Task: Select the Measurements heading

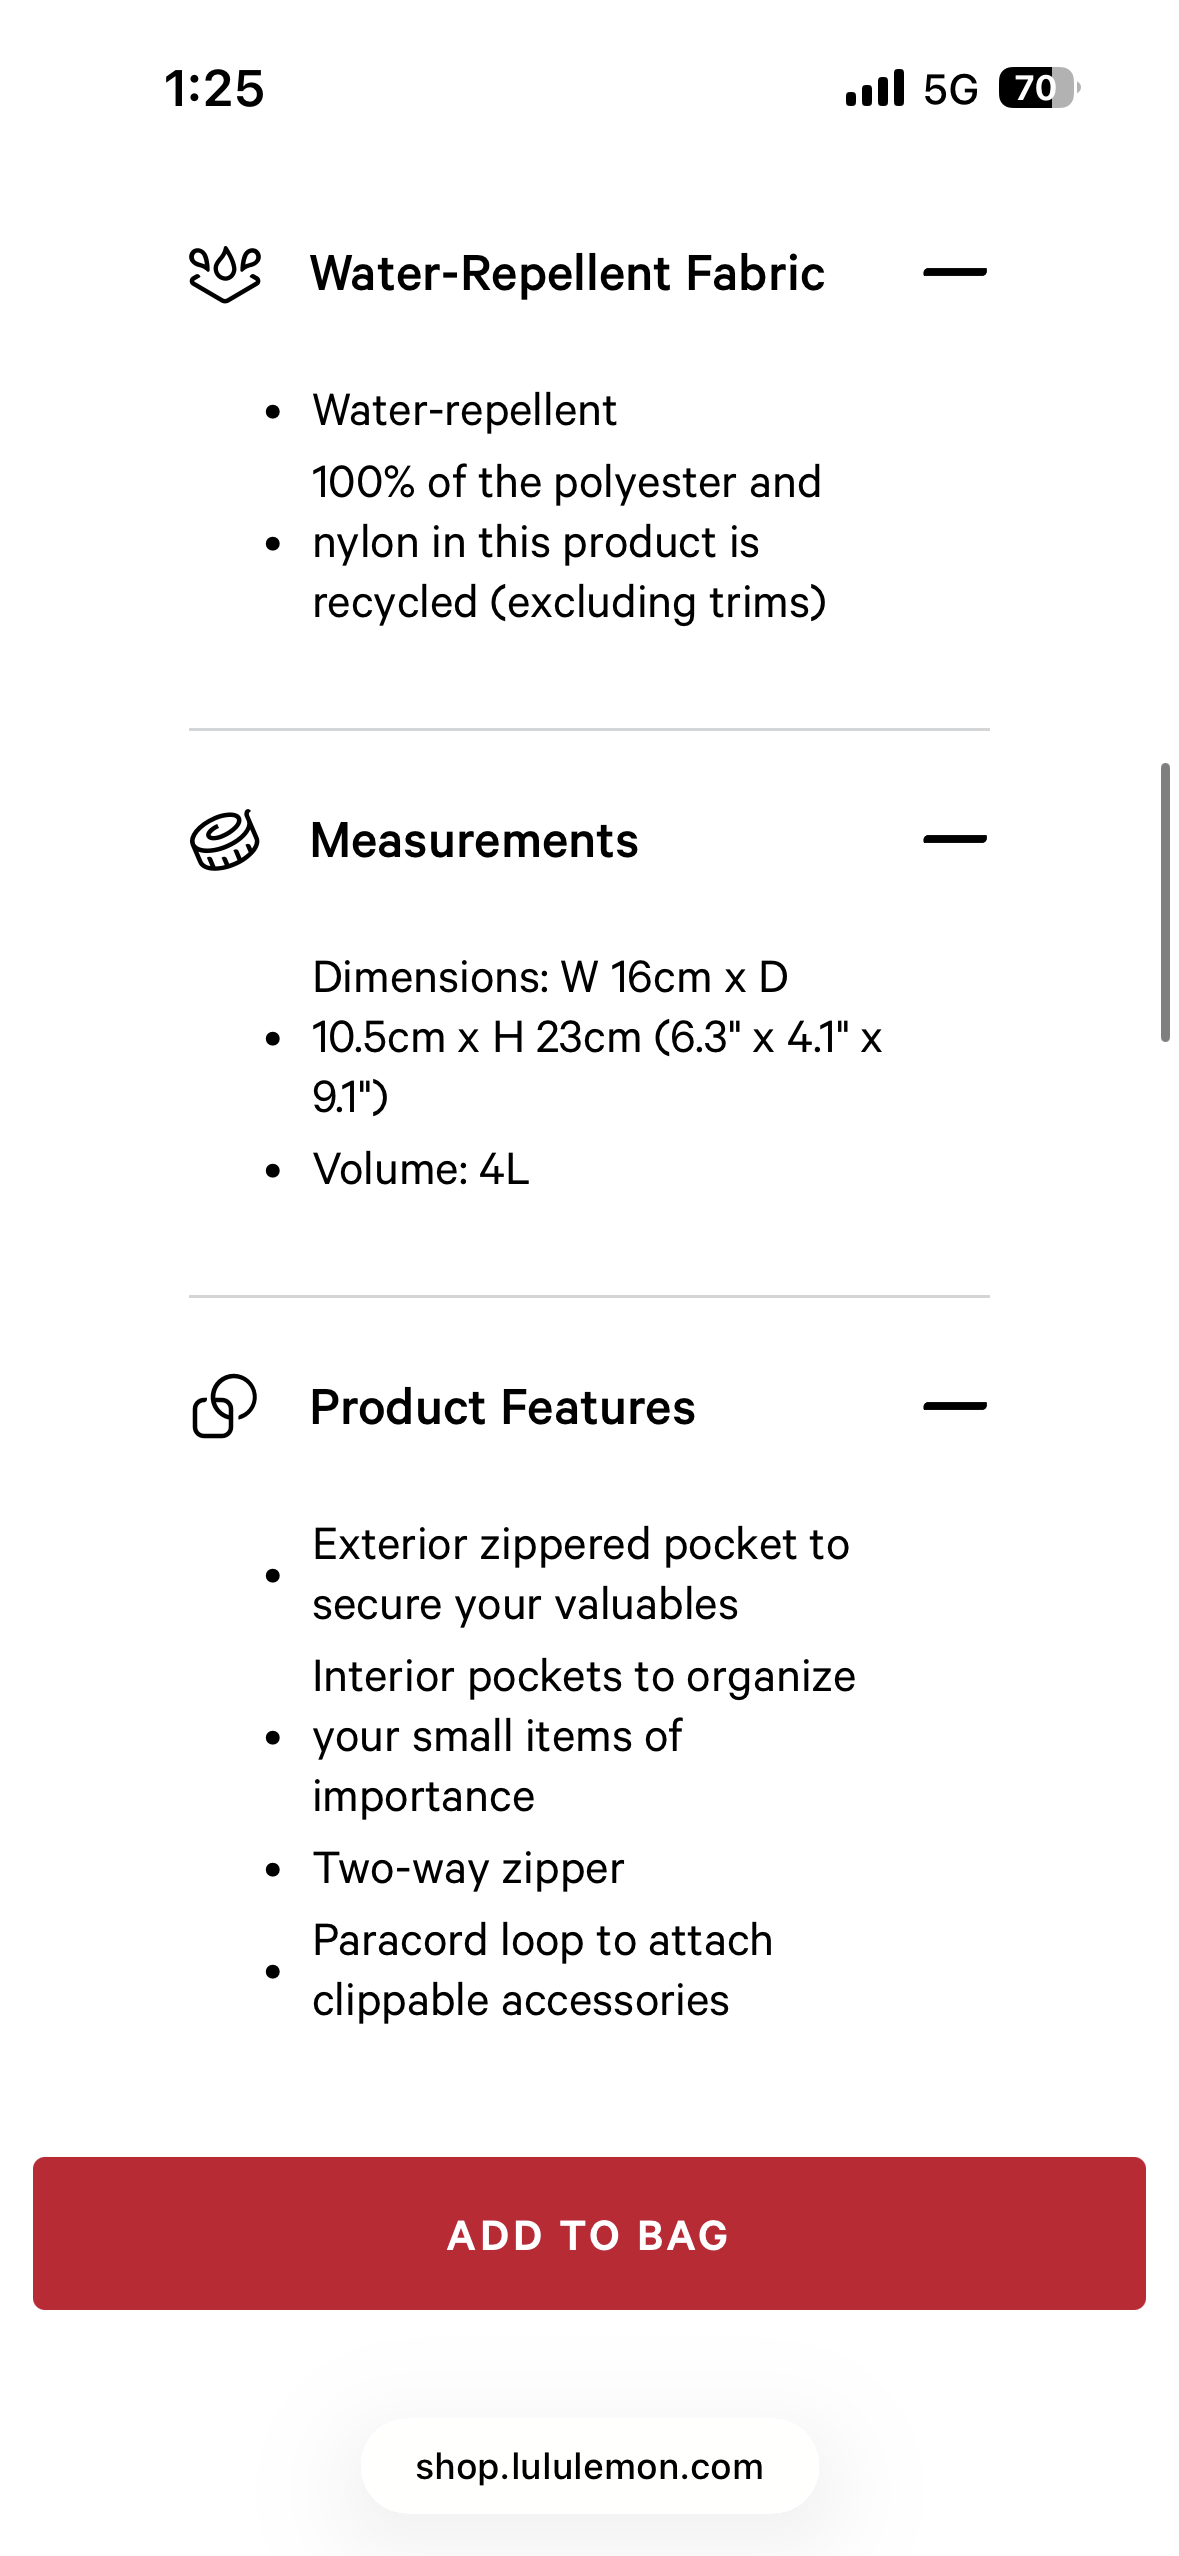Action: pos(474,840)
